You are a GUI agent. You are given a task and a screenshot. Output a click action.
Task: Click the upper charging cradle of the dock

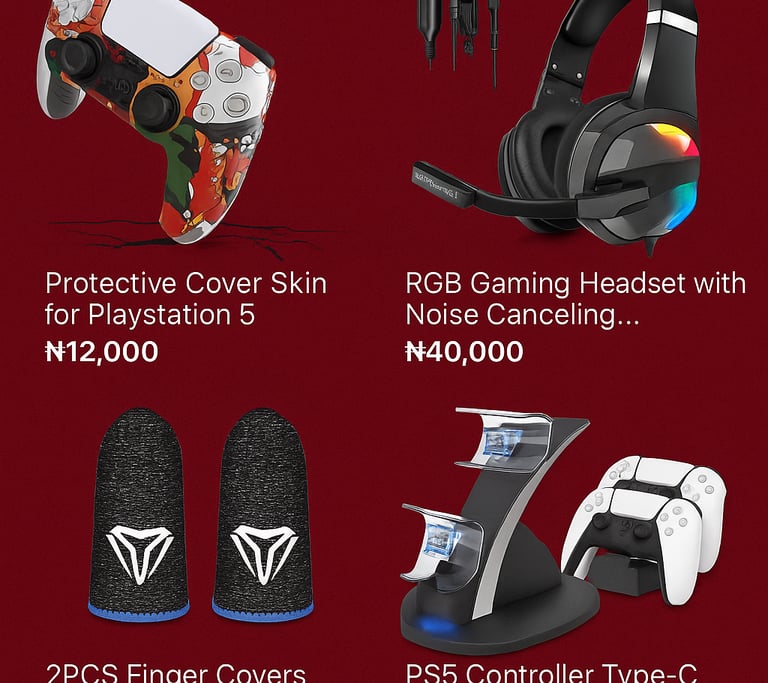(x=504, y=441)
